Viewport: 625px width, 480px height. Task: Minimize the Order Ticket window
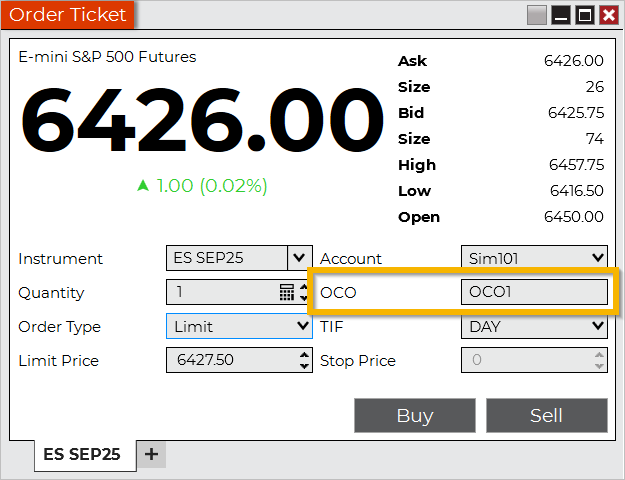coord(562,15)
